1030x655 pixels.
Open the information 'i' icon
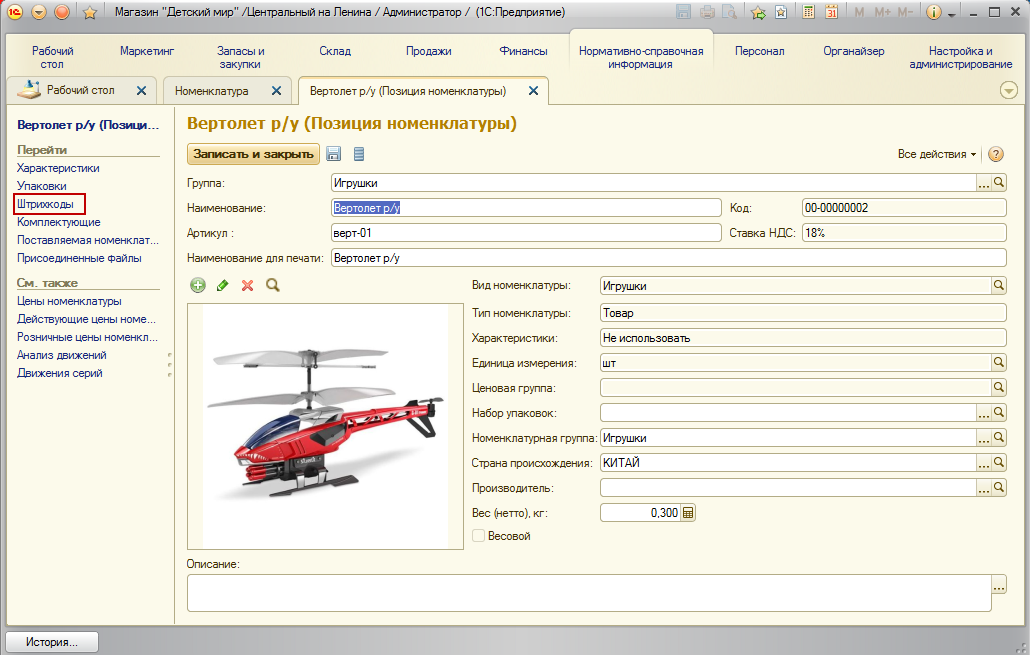click(x=933, y=12)
